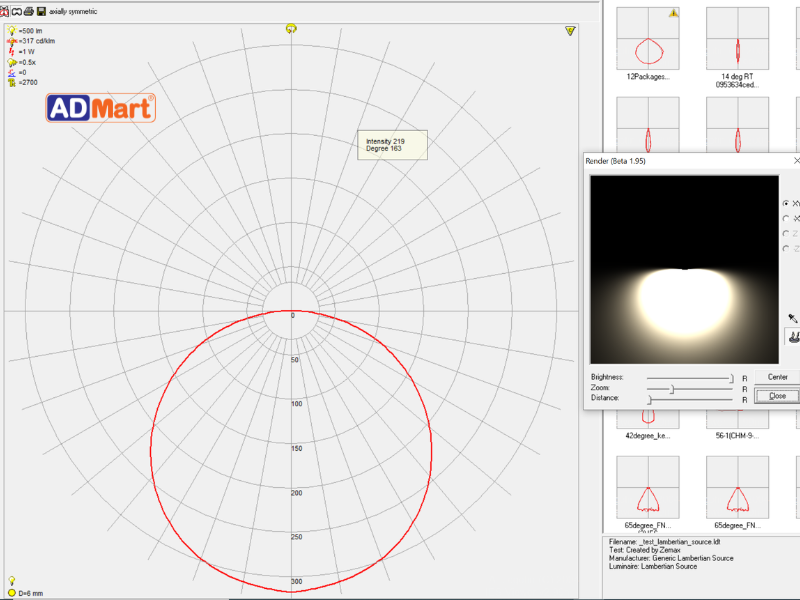The width and height of the screenshot is (800, 600).
Task: Click the scale icon beside 0.5x
Action: pyautogui.click(x=12, y=62)
